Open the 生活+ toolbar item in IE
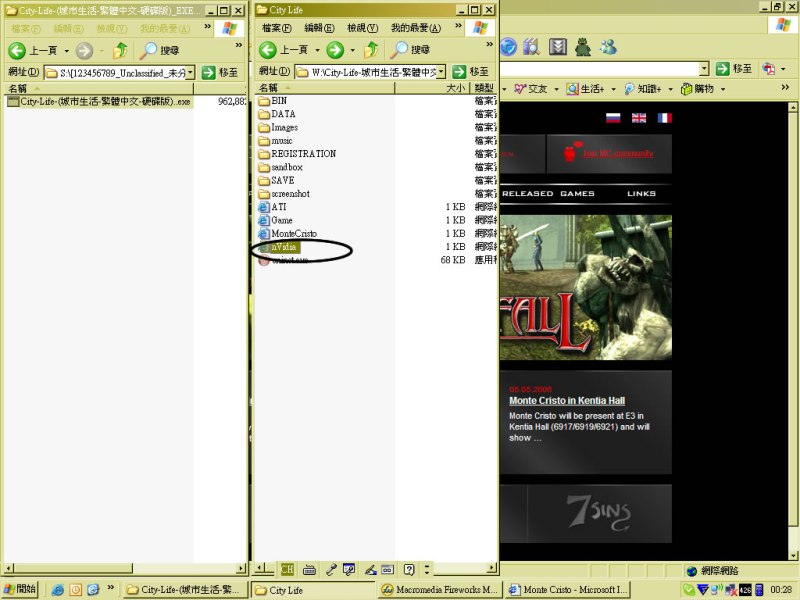This screenshot has height=600, width=800. coord(585,89)
